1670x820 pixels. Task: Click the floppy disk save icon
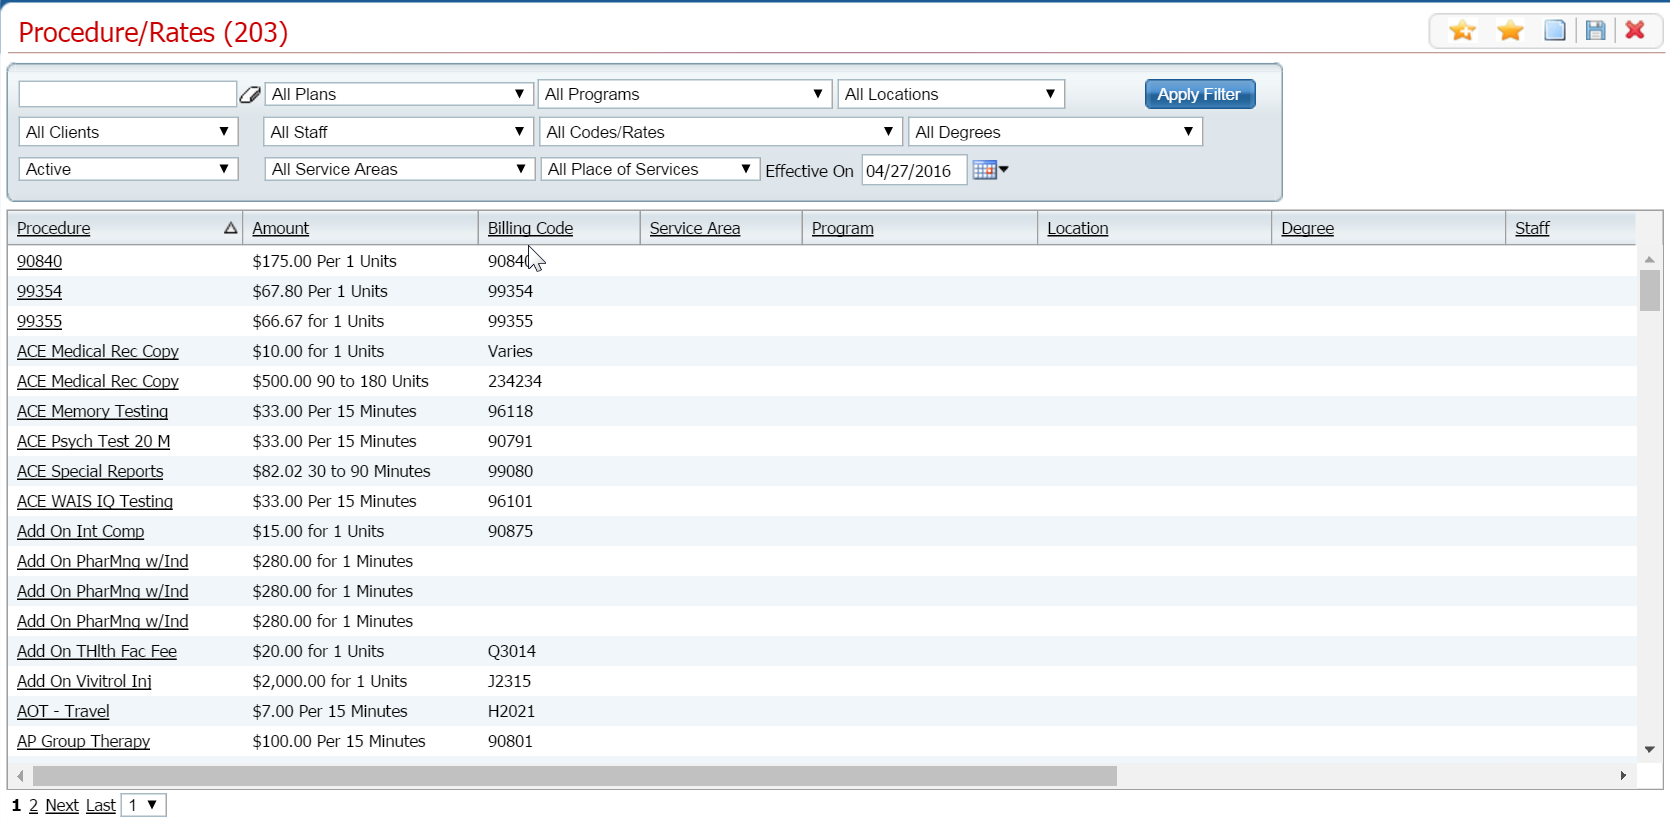click(1595, 31)
